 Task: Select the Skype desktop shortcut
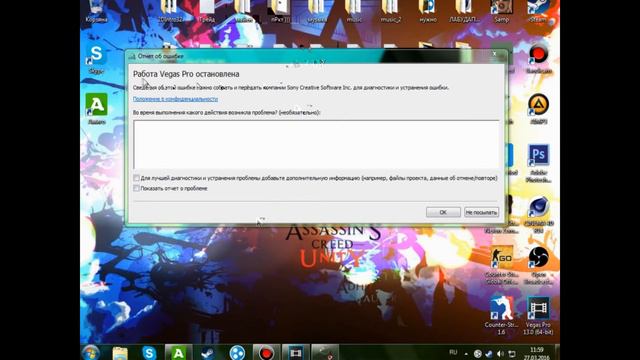pos(96,58)
